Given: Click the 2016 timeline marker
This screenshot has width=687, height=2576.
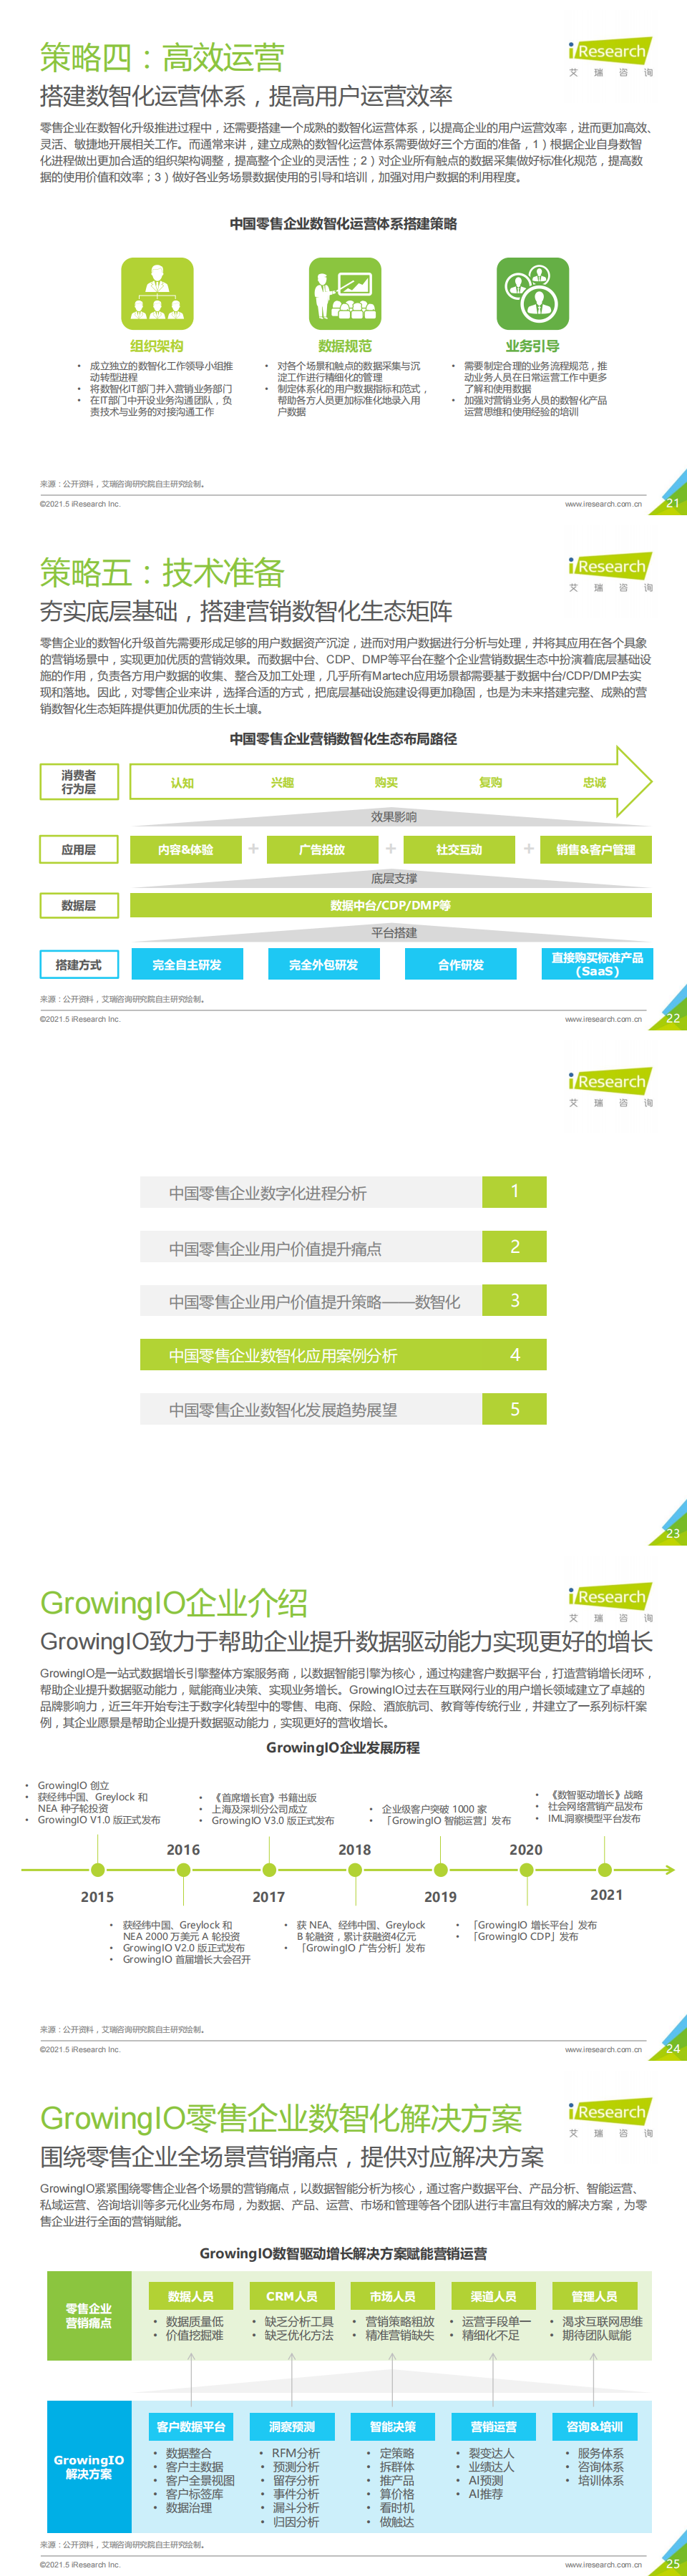Looking at the screenshot, I should (183, 1870).
